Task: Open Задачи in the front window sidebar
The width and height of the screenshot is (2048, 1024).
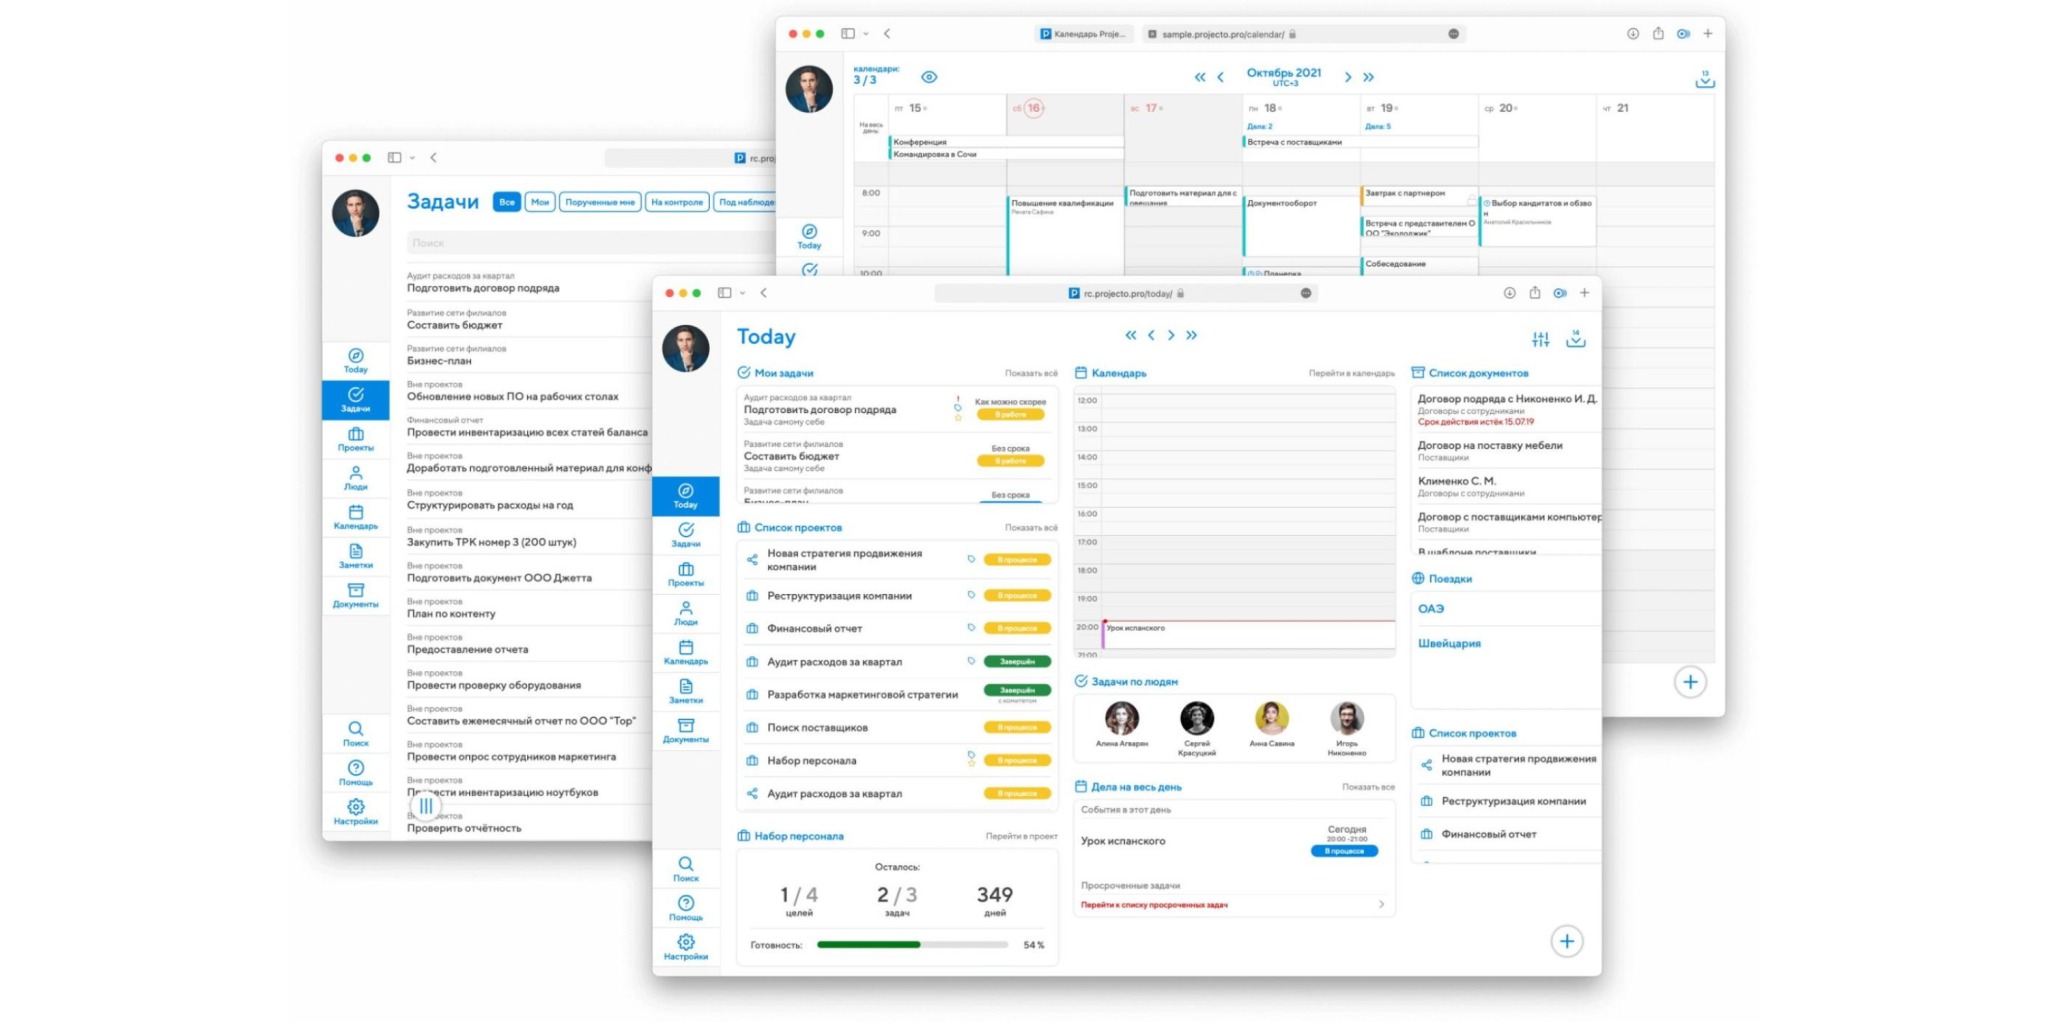Action: (x=685, y=535)
